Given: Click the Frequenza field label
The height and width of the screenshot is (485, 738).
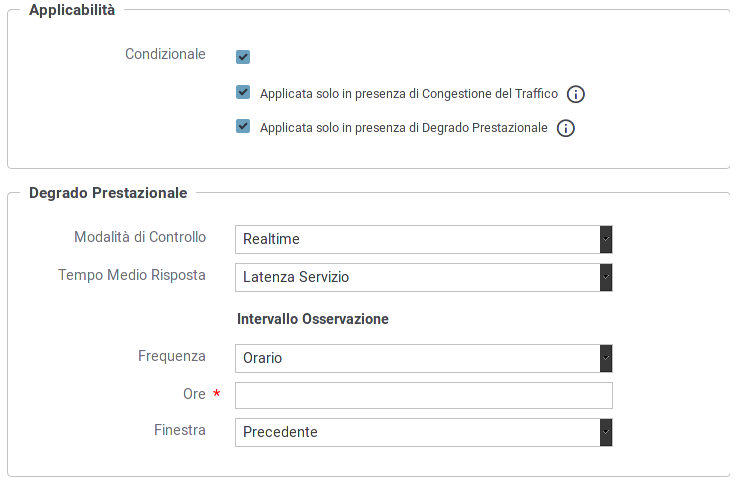Looking at the screenshot, I should pos(172,356).
